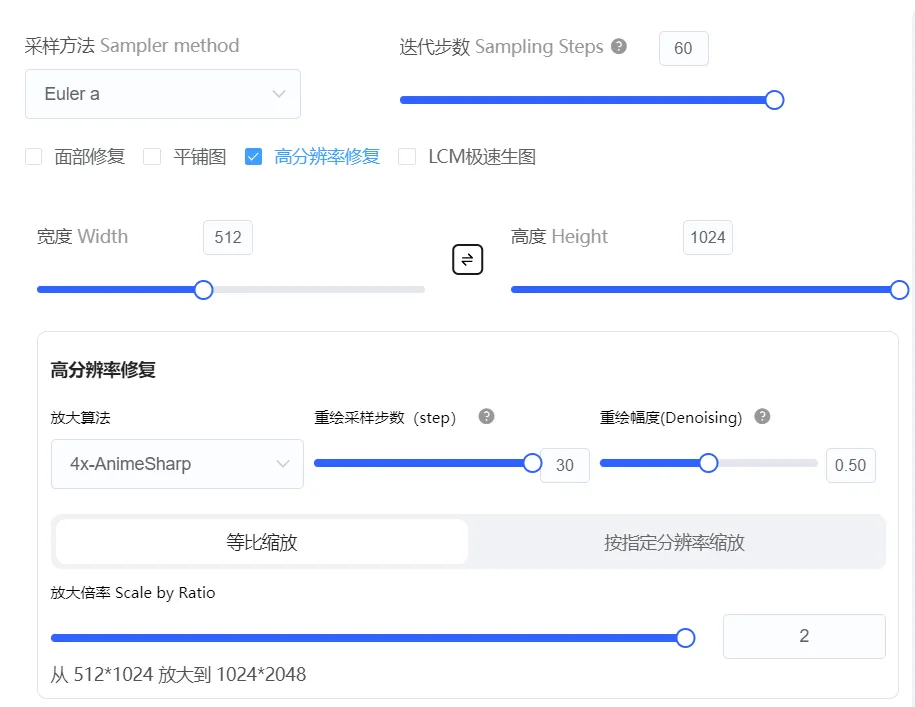Click the Width slider handle

(x=203, y=290)
